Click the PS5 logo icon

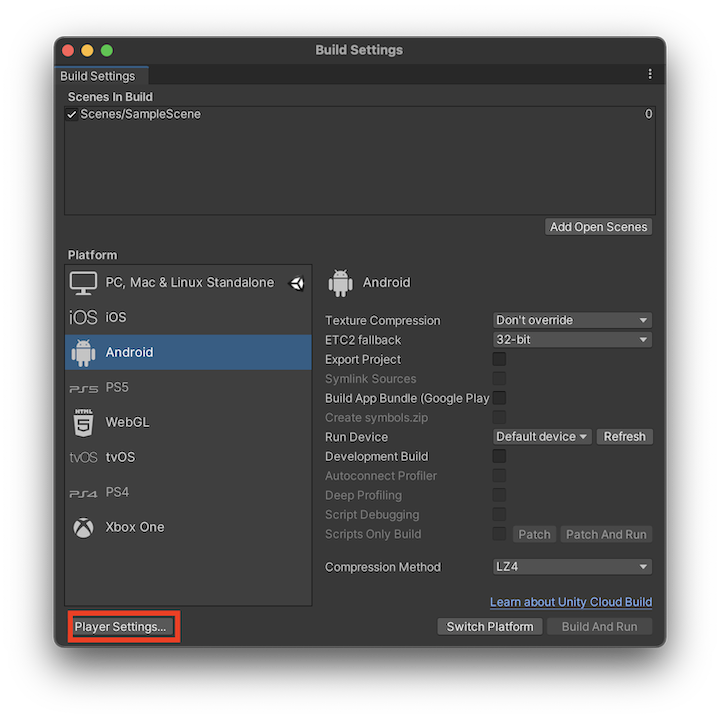[x=83, y=389]
